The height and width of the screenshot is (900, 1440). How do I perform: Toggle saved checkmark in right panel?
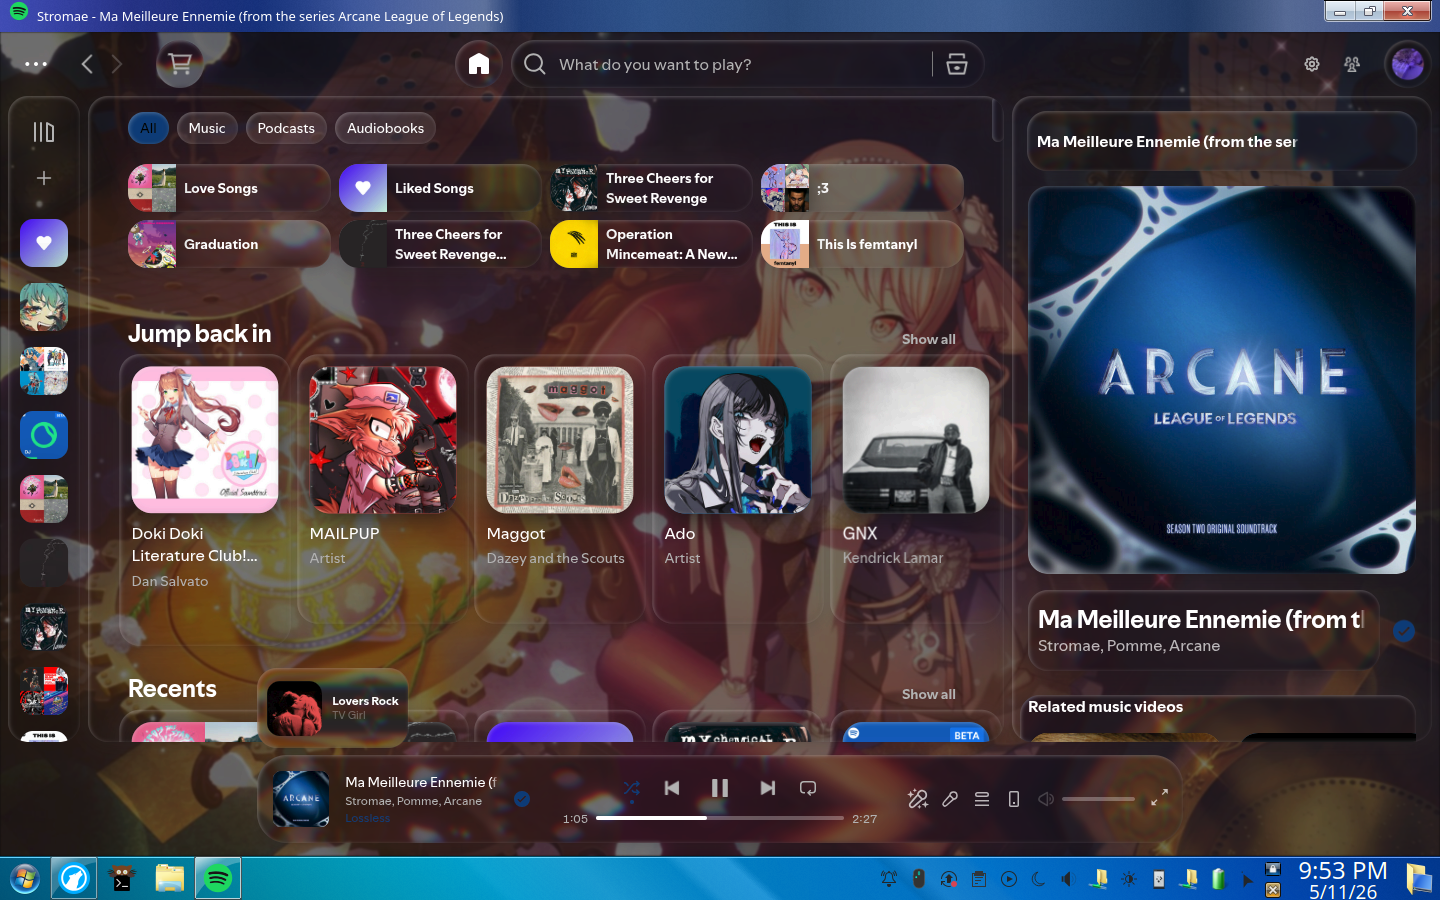coord(1404,631)
